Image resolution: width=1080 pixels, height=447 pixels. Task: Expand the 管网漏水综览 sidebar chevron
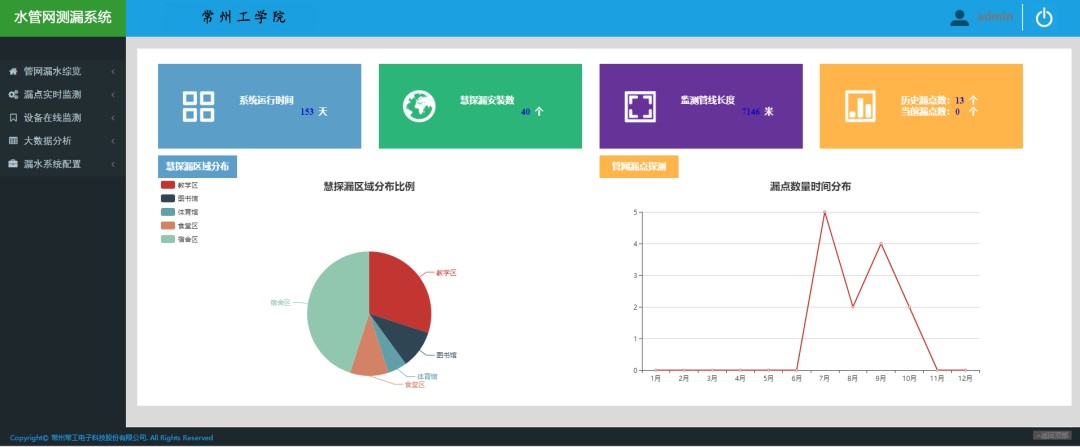[113, 71]
